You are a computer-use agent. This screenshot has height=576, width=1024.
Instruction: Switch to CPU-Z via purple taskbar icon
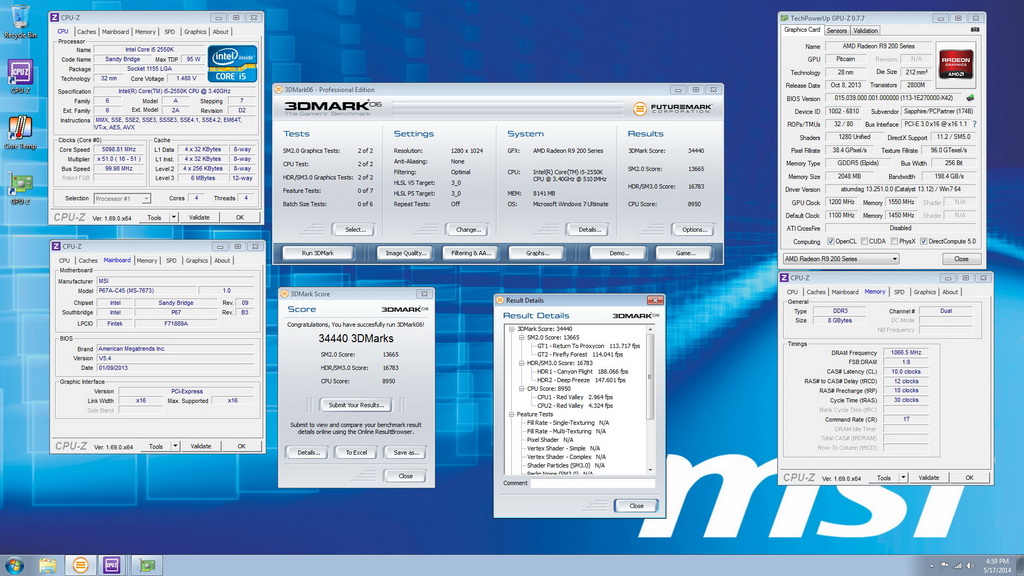(112, 565)
